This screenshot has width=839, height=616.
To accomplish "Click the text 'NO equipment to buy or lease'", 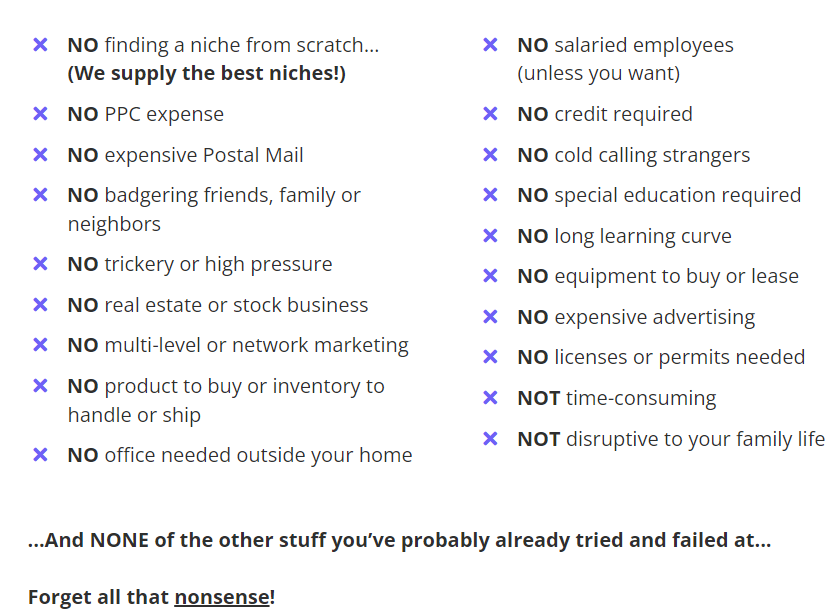I will (x=658, y=276).
